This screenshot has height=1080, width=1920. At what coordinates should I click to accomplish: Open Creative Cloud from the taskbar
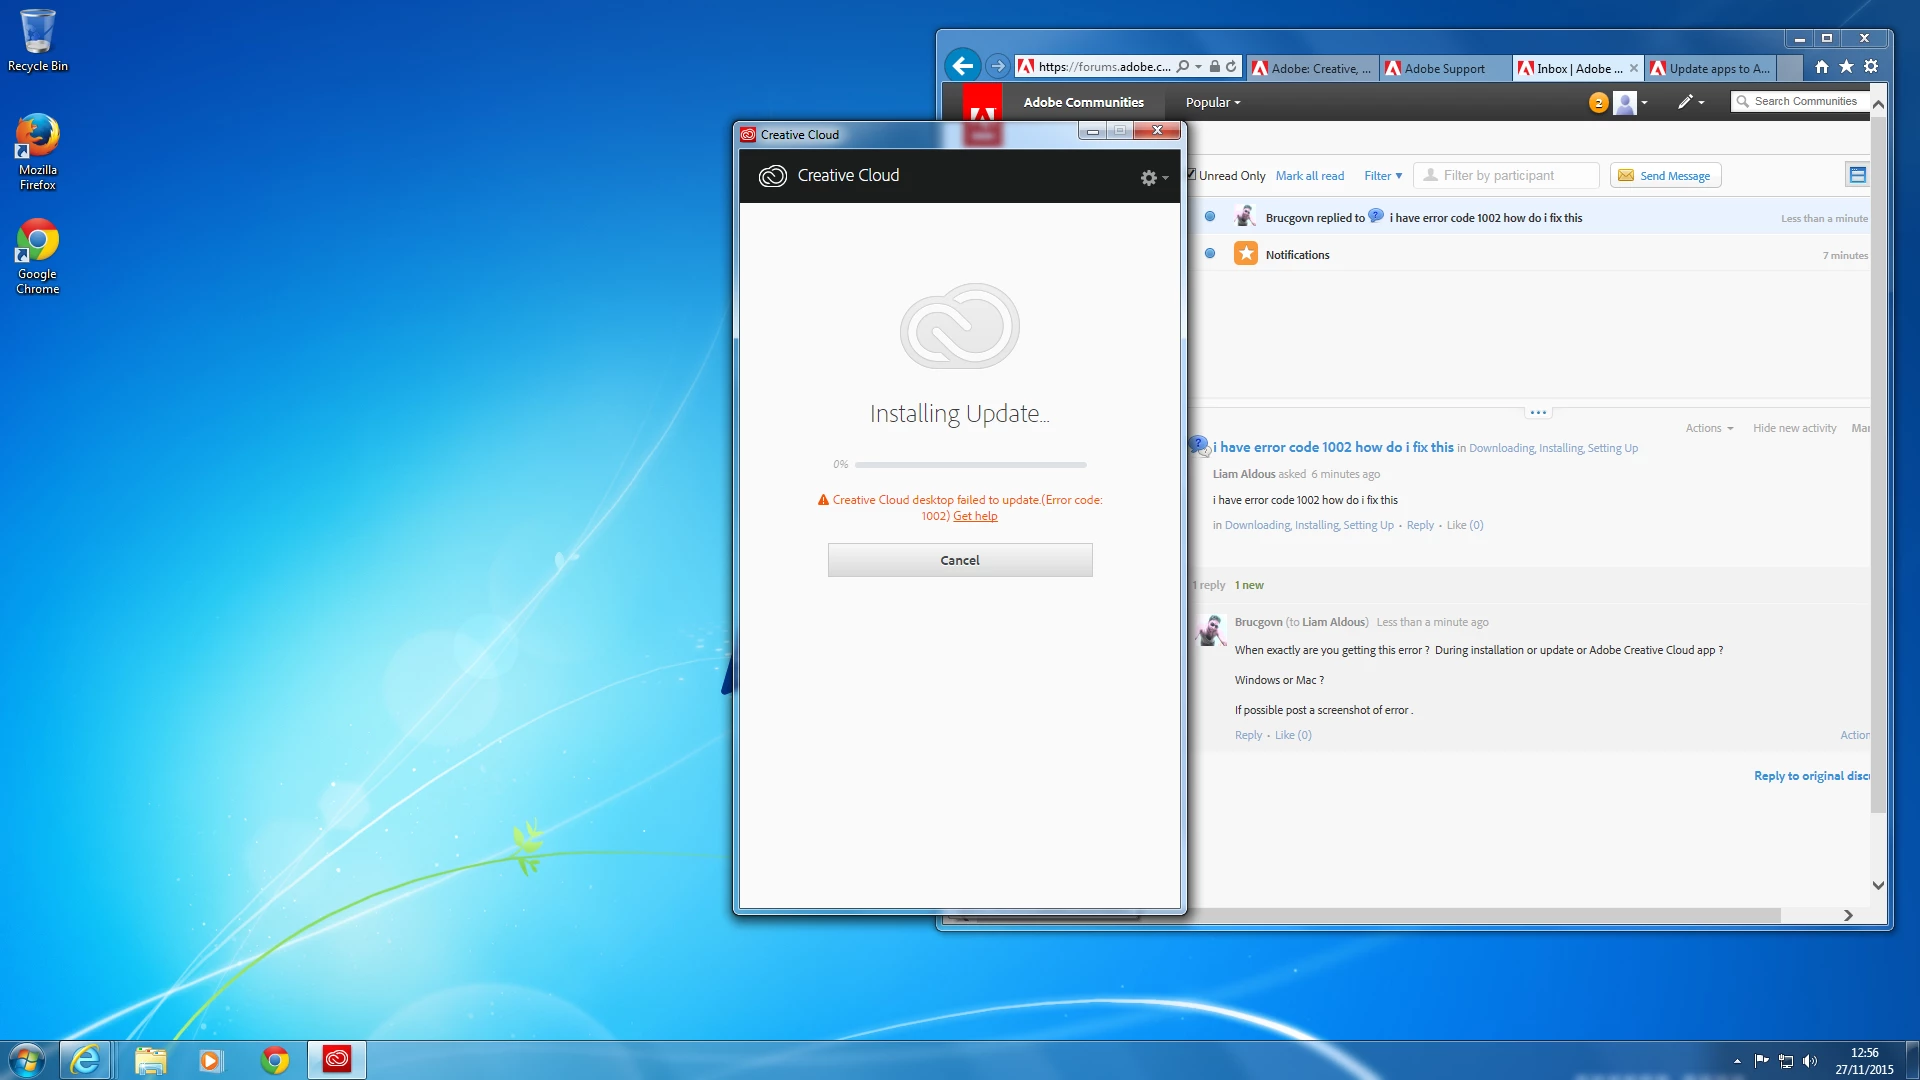[x=337, y=1059]
